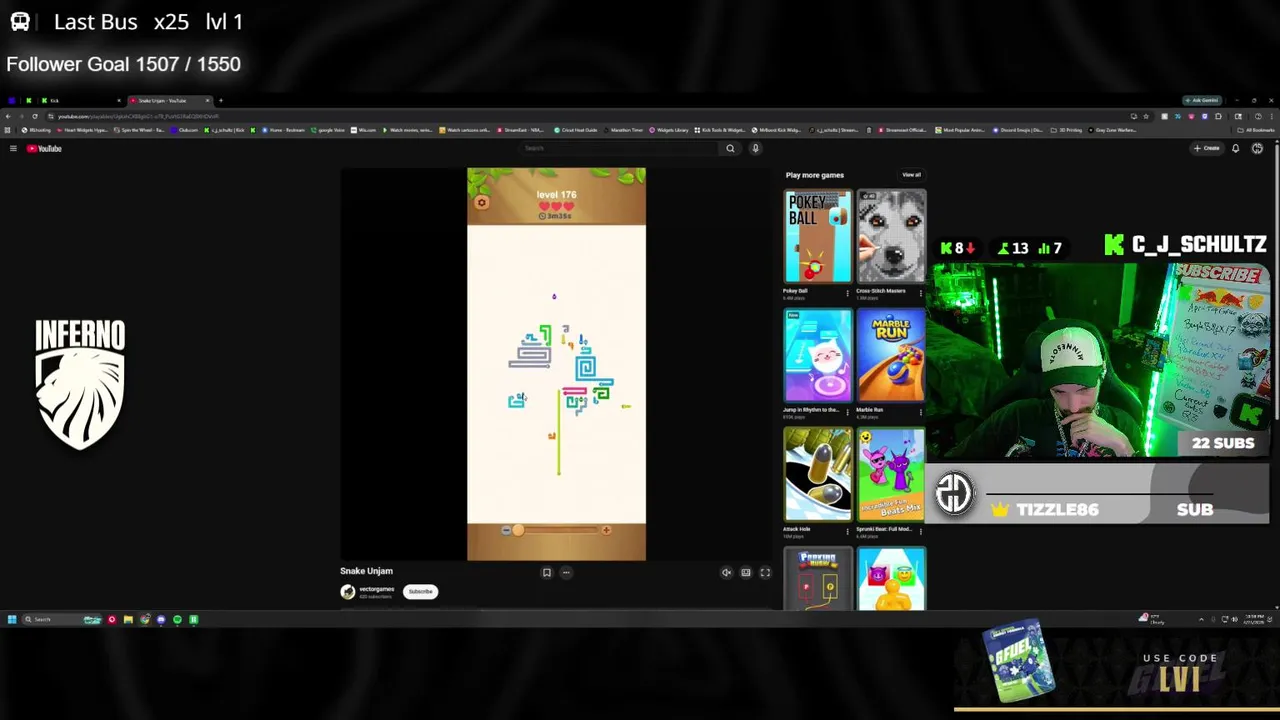Click the Windows taskbar search box
The width and height of the screenshot is (1280, 720).
(62, 620)
